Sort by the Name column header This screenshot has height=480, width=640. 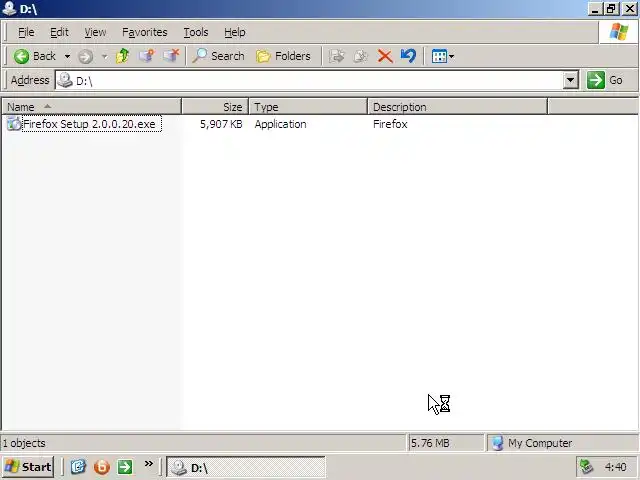pyautogui.click(x=91, y=107)
